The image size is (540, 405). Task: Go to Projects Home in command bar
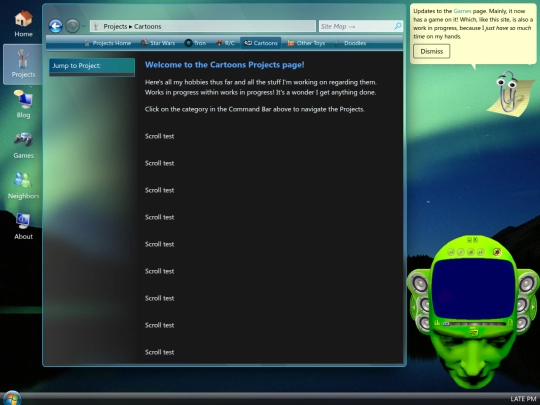(x=108, y=43)
